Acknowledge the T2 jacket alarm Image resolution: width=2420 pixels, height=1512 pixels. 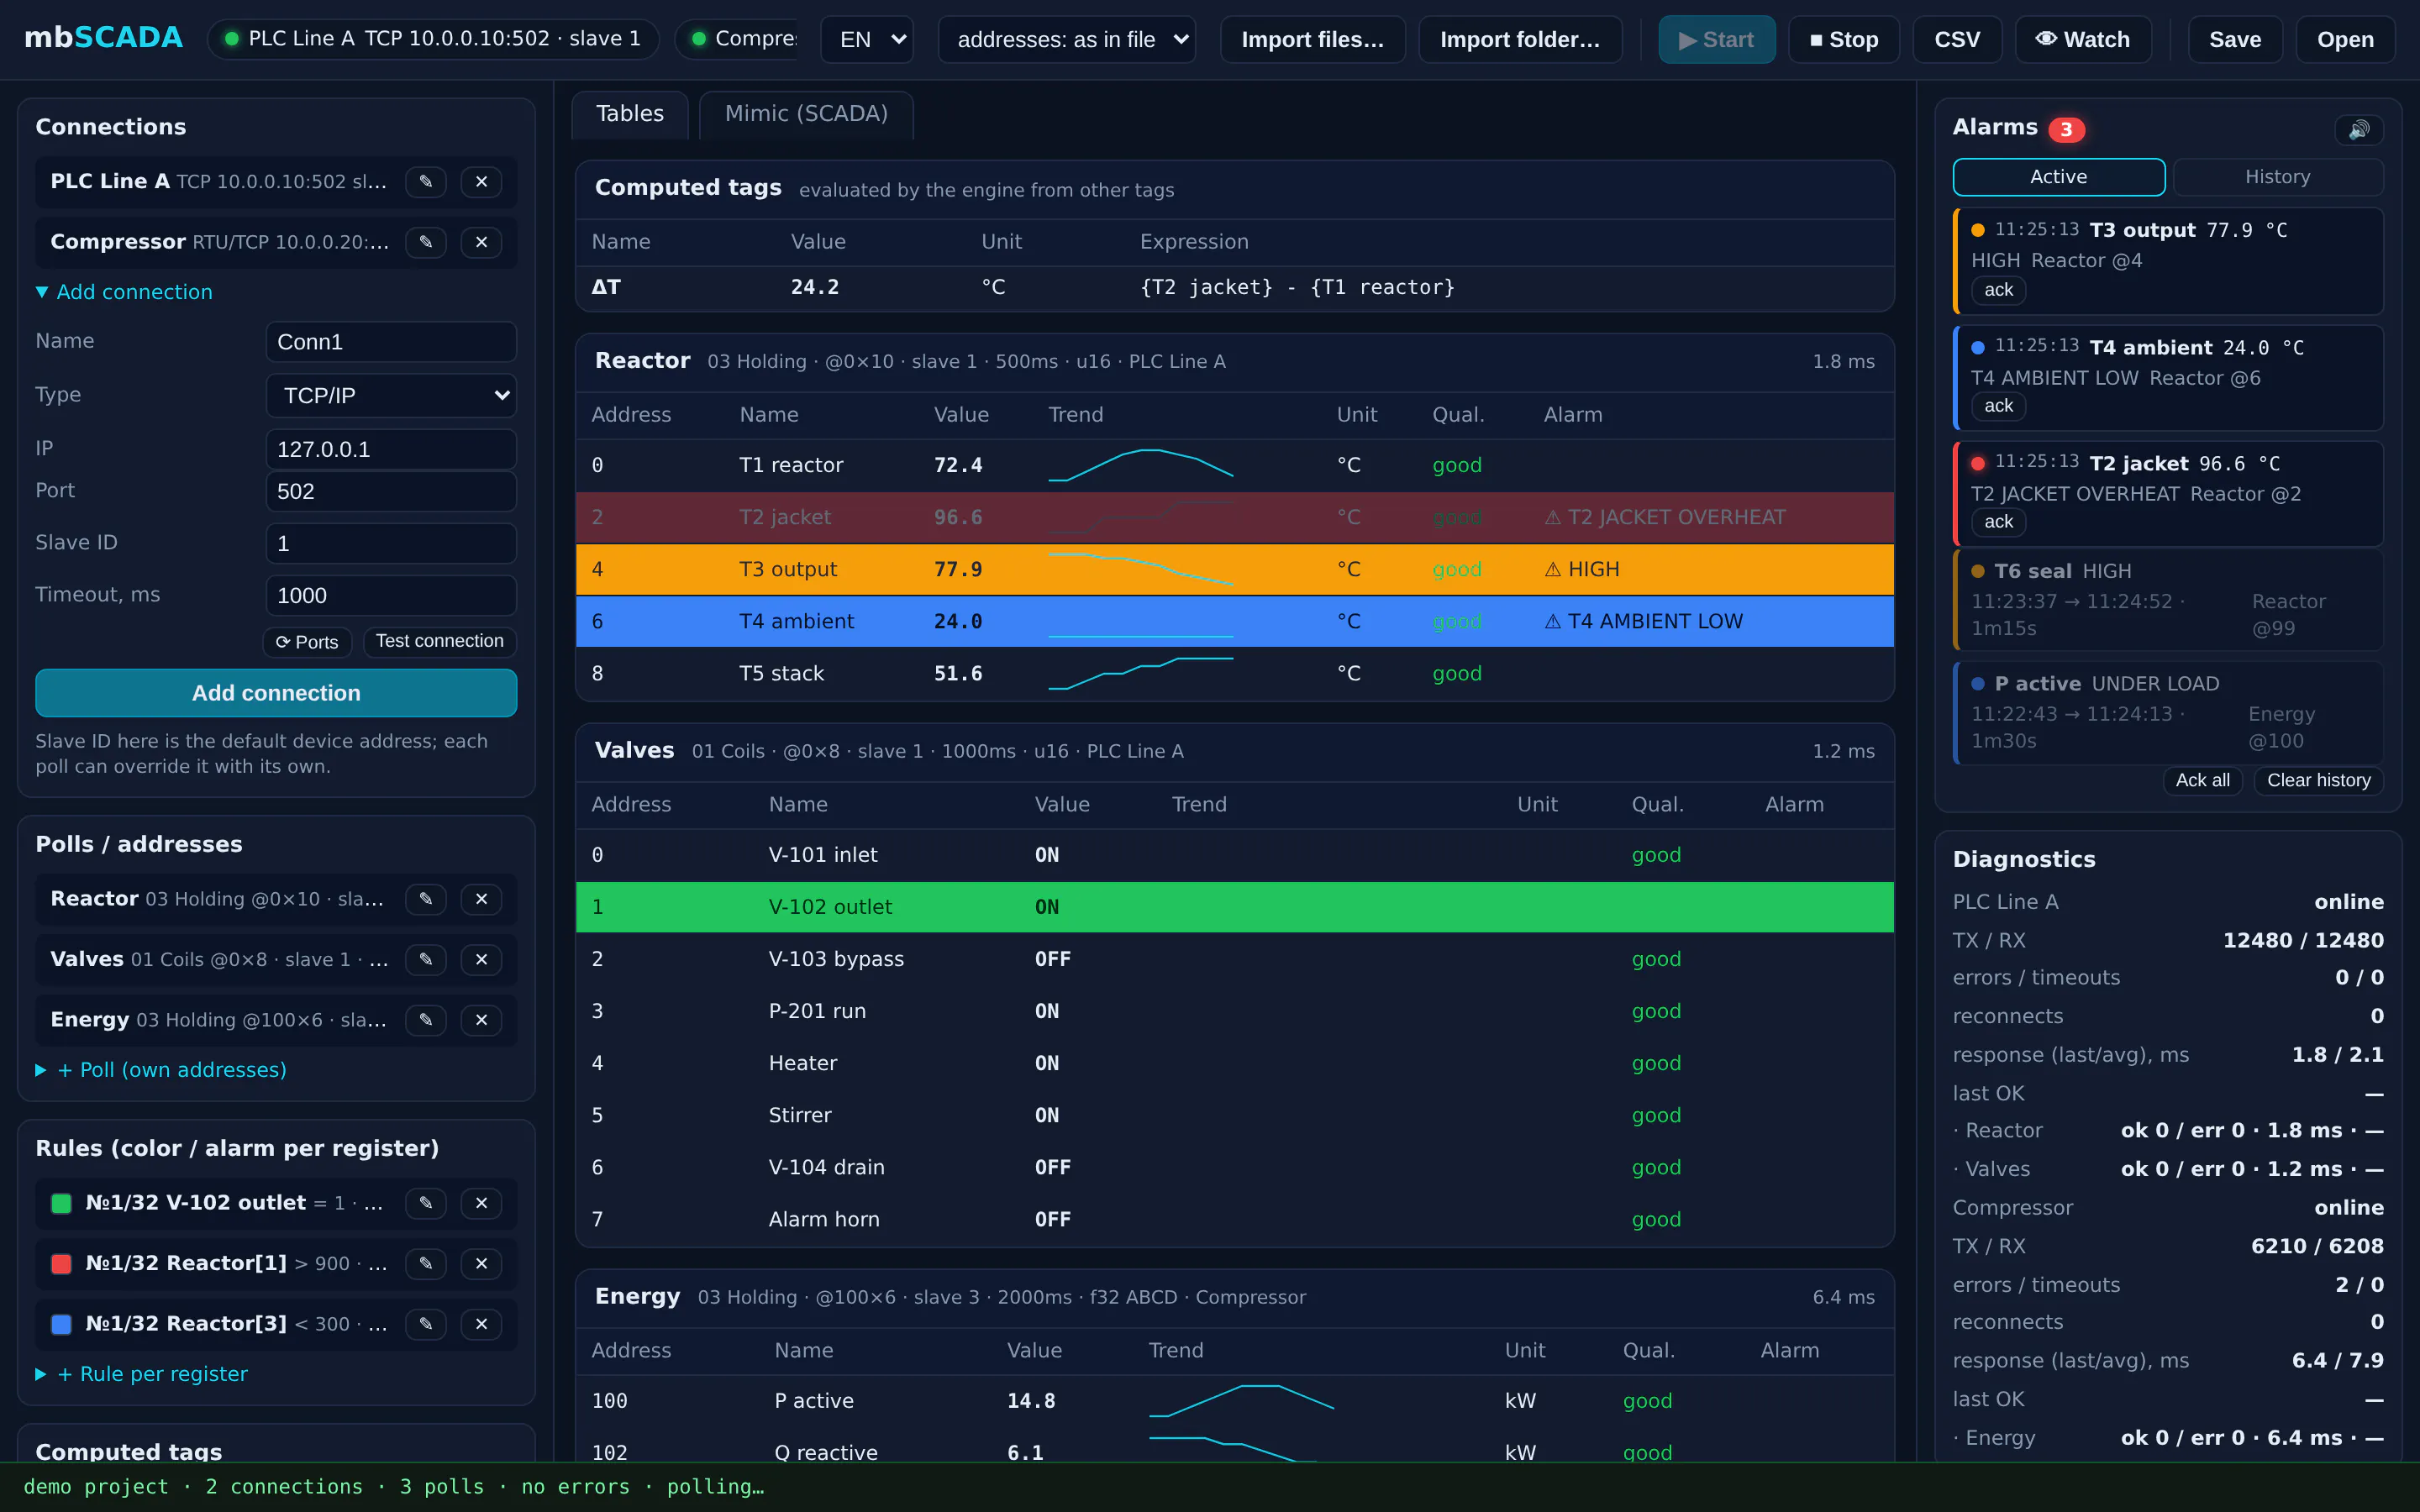pyautogui.click(x=1999, y=522)
